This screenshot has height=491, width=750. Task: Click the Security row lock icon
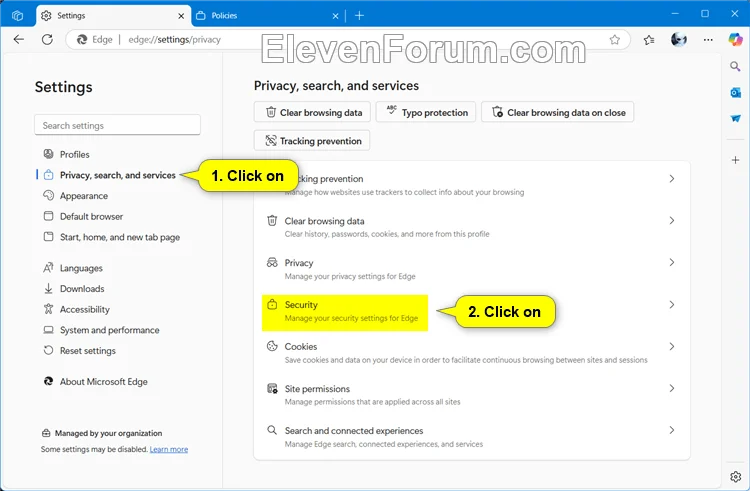click(x=272, y=304)
